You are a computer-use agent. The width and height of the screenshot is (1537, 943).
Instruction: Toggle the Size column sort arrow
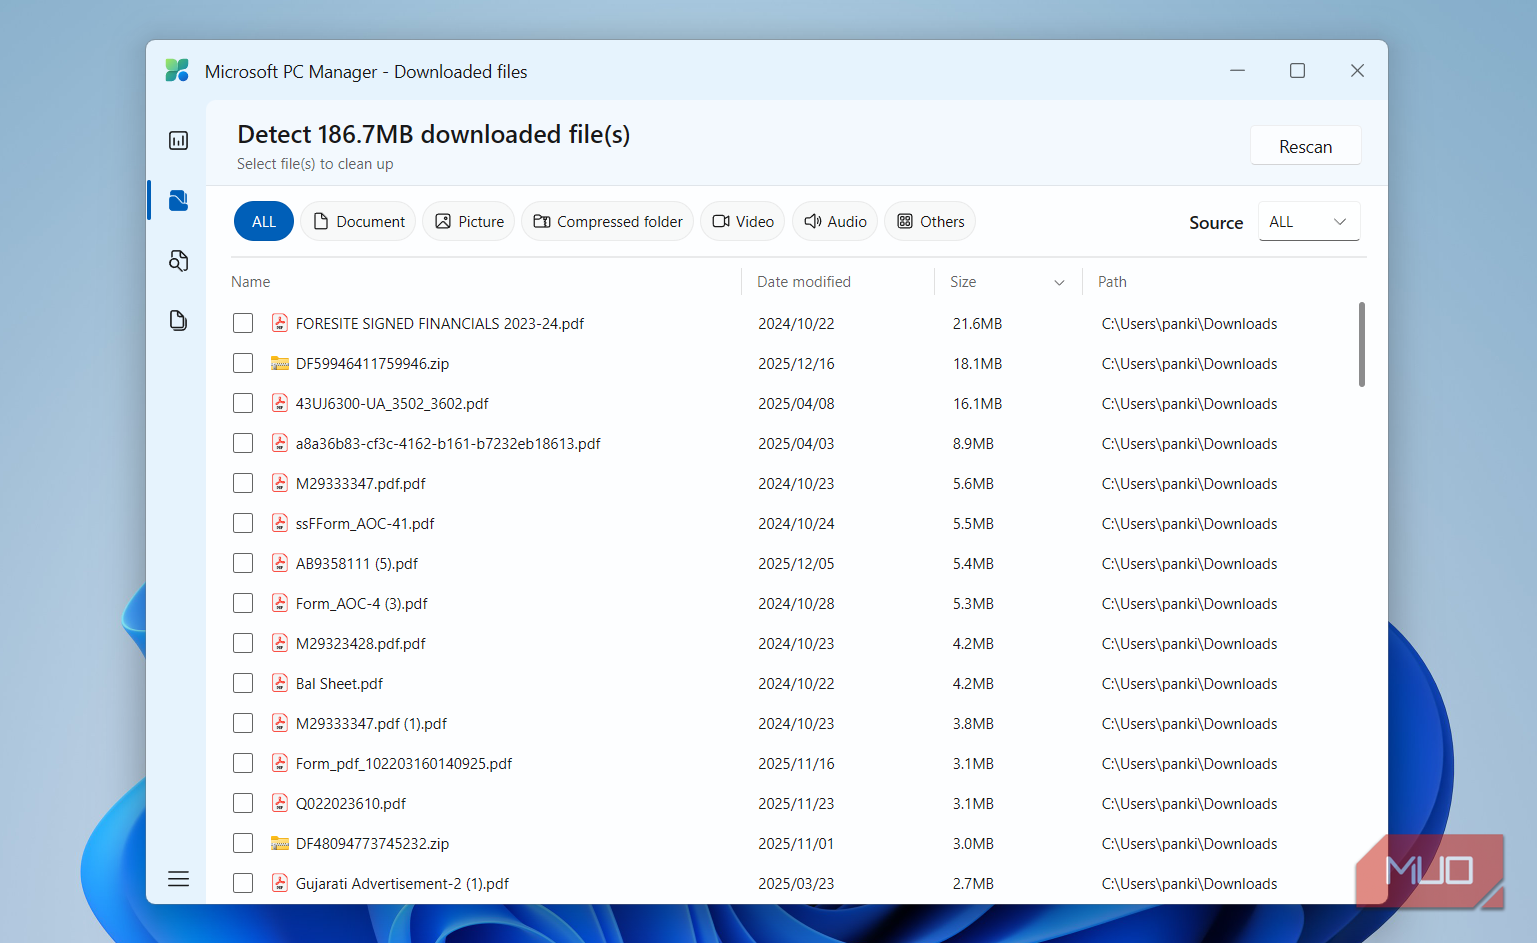point(1059,283)
